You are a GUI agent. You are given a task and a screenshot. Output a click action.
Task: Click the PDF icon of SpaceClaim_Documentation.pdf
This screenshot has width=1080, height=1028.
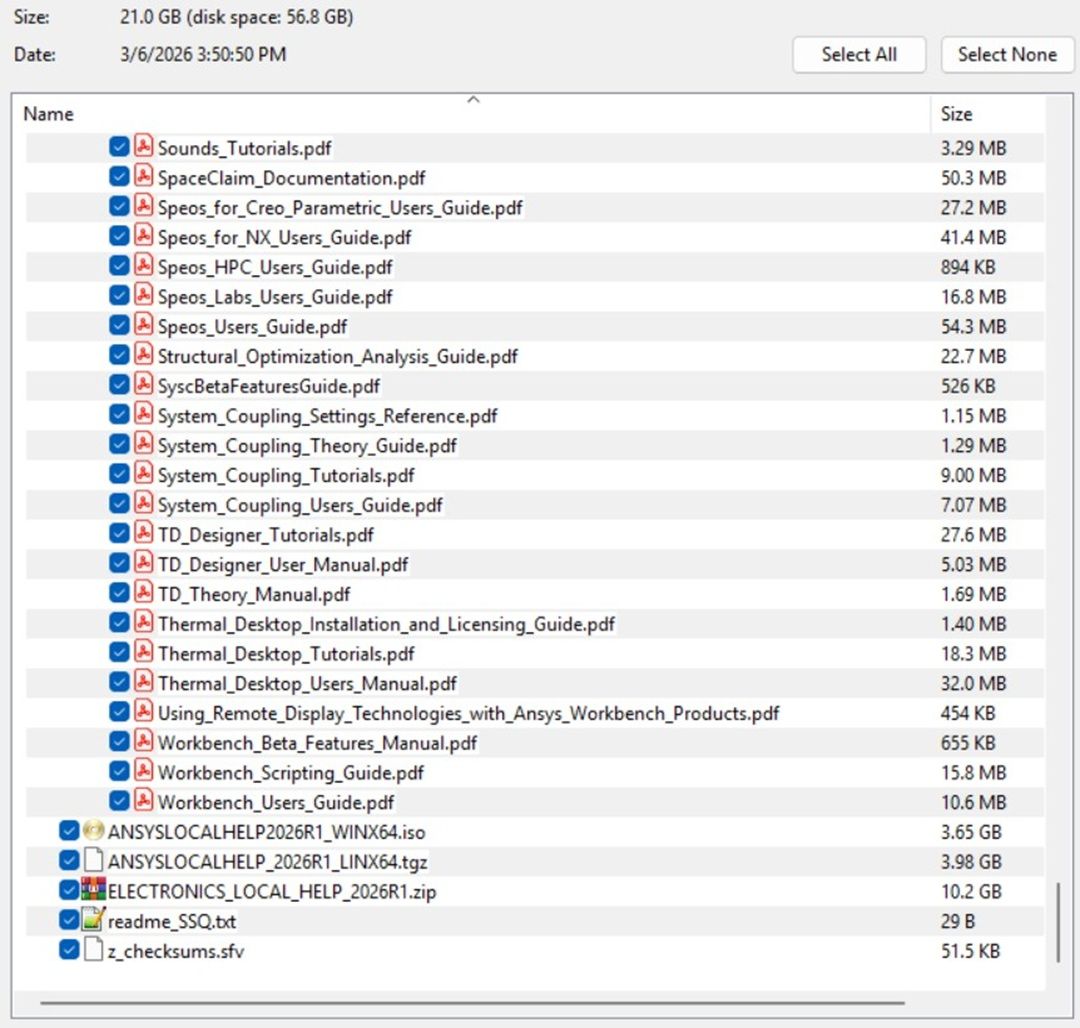coord(143,176)
